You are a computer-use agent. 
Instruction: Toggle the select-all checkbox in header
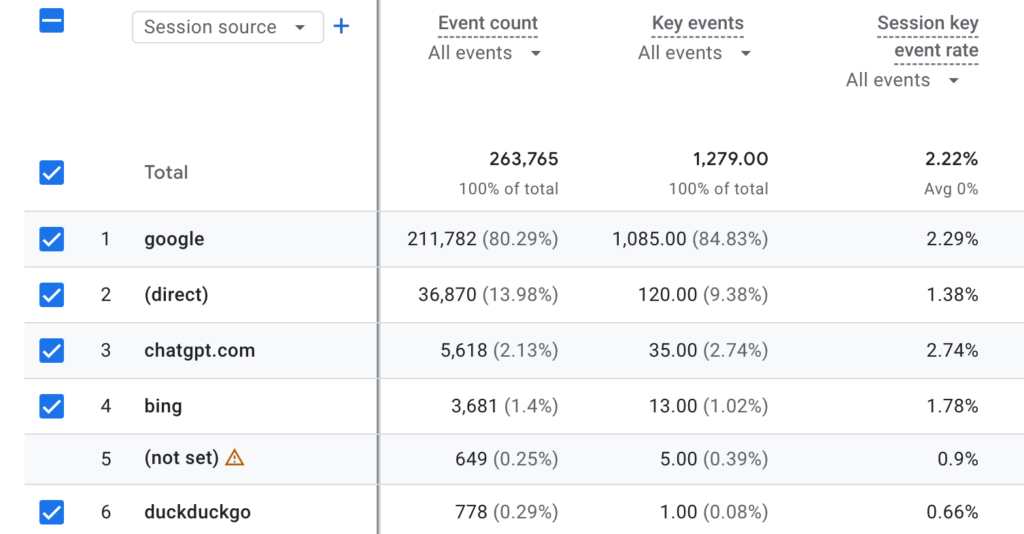click(51, 20)
